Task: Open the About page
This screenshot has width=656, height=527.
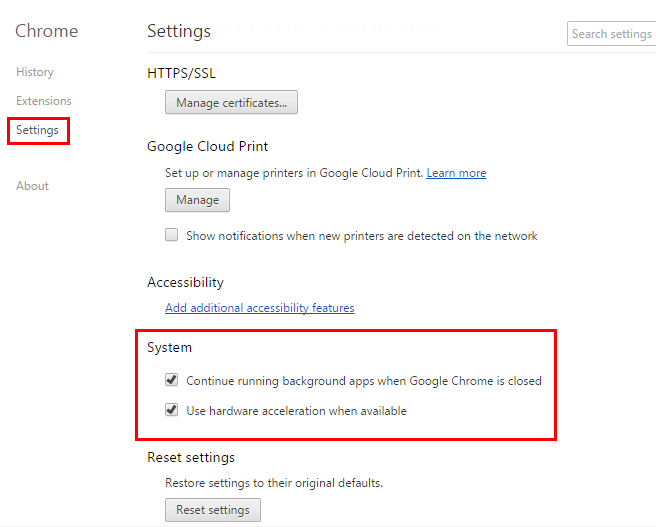Action: pyautogui.click(x=32, y=186)
